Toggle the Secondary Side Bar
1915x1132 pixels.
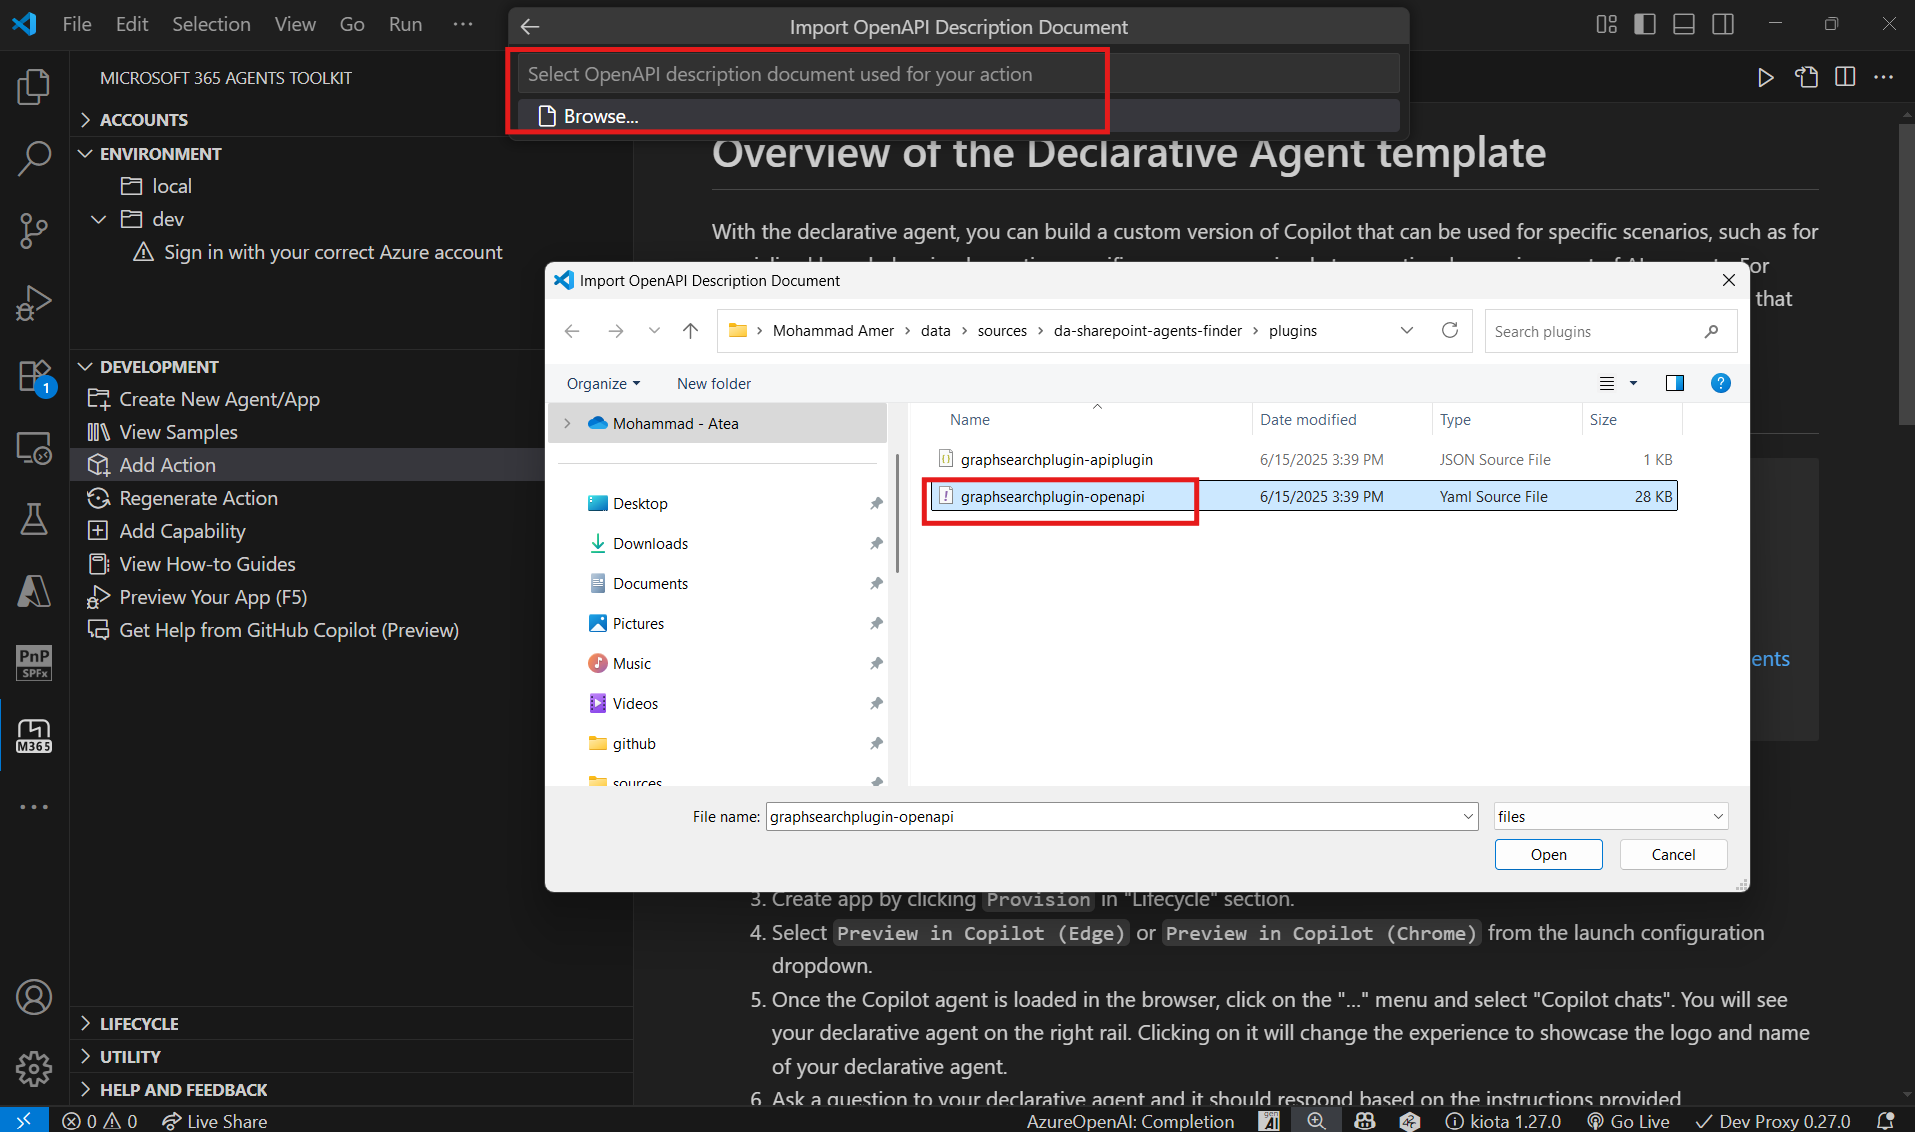point(1723,24)
